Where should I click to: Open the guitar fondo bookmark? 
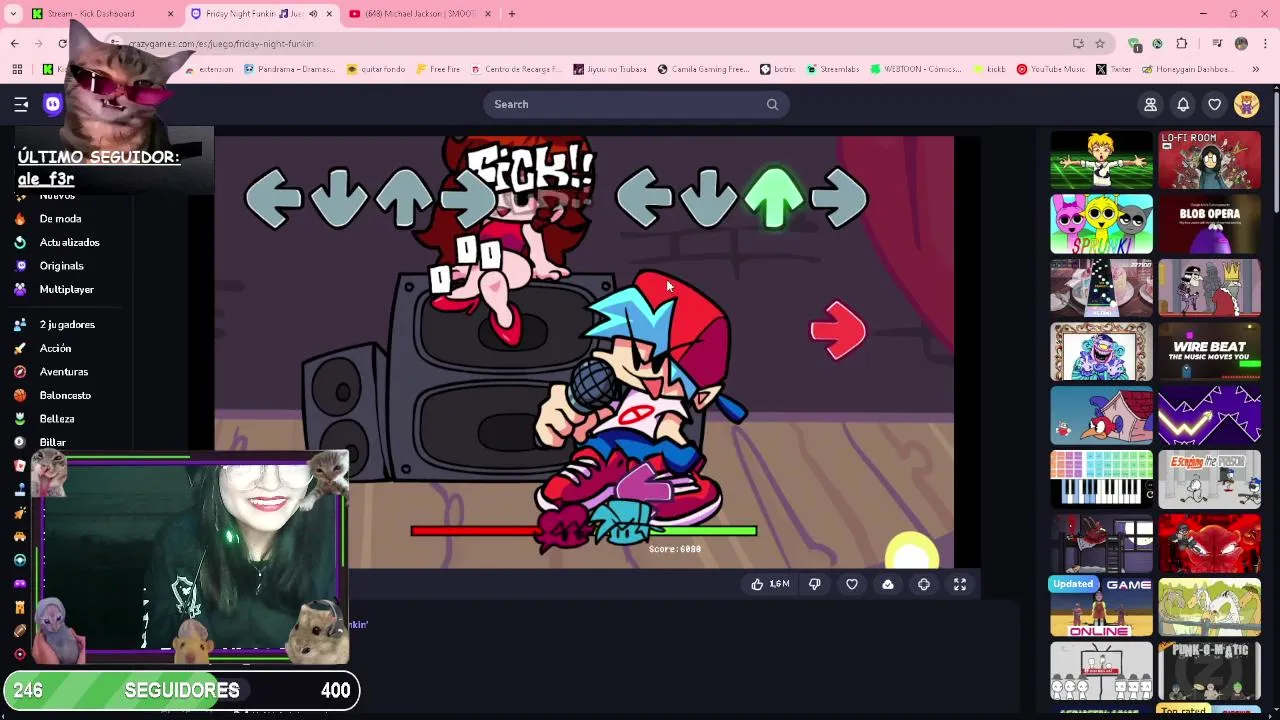(x=376, y=69)
